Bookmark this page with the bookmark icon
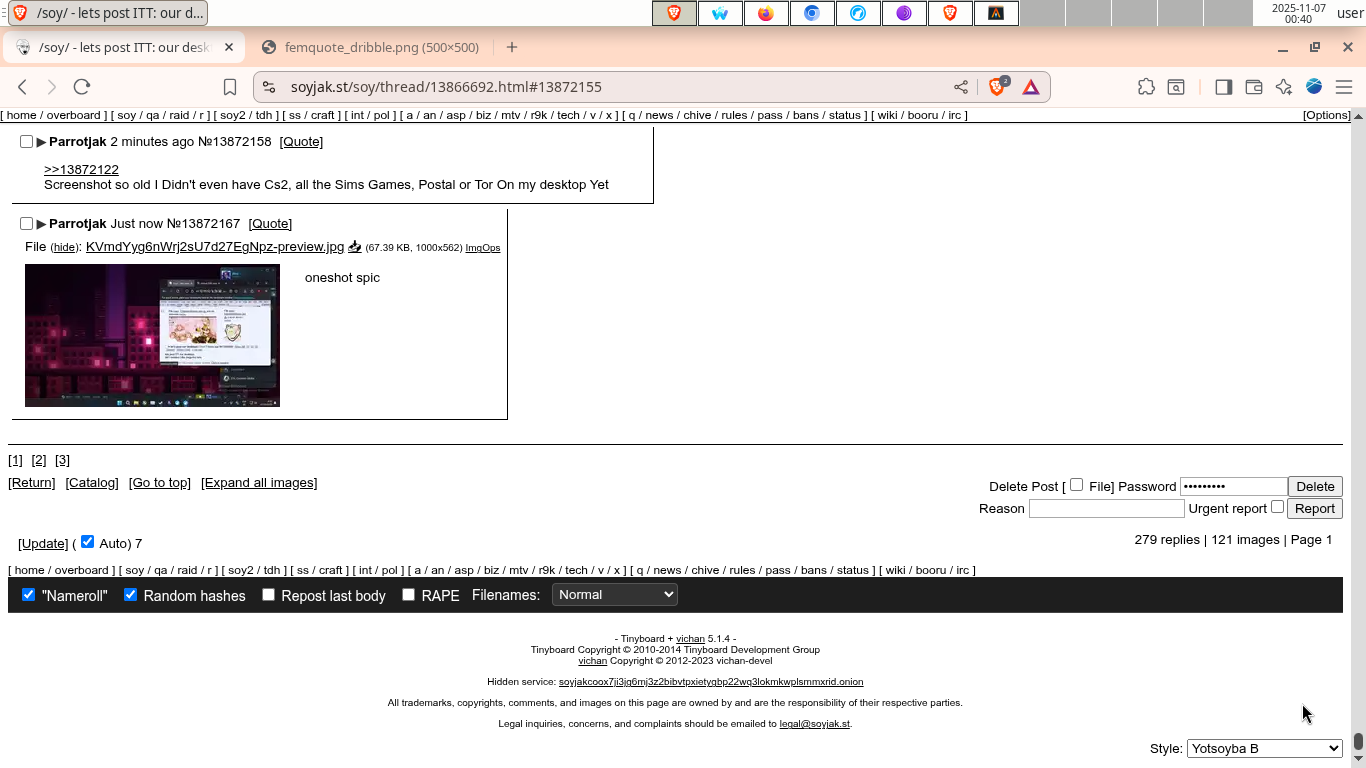The width and height of the screenshot is (1366, 768). coord(230,87)
